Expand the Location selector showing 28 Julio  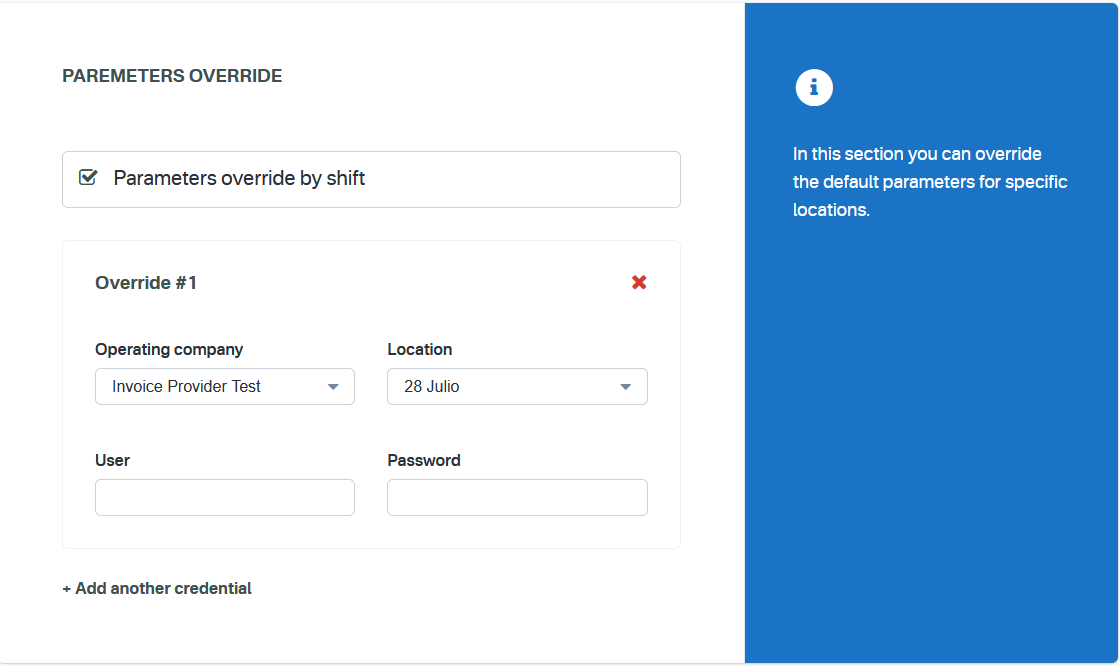click(x=517, y=386)
